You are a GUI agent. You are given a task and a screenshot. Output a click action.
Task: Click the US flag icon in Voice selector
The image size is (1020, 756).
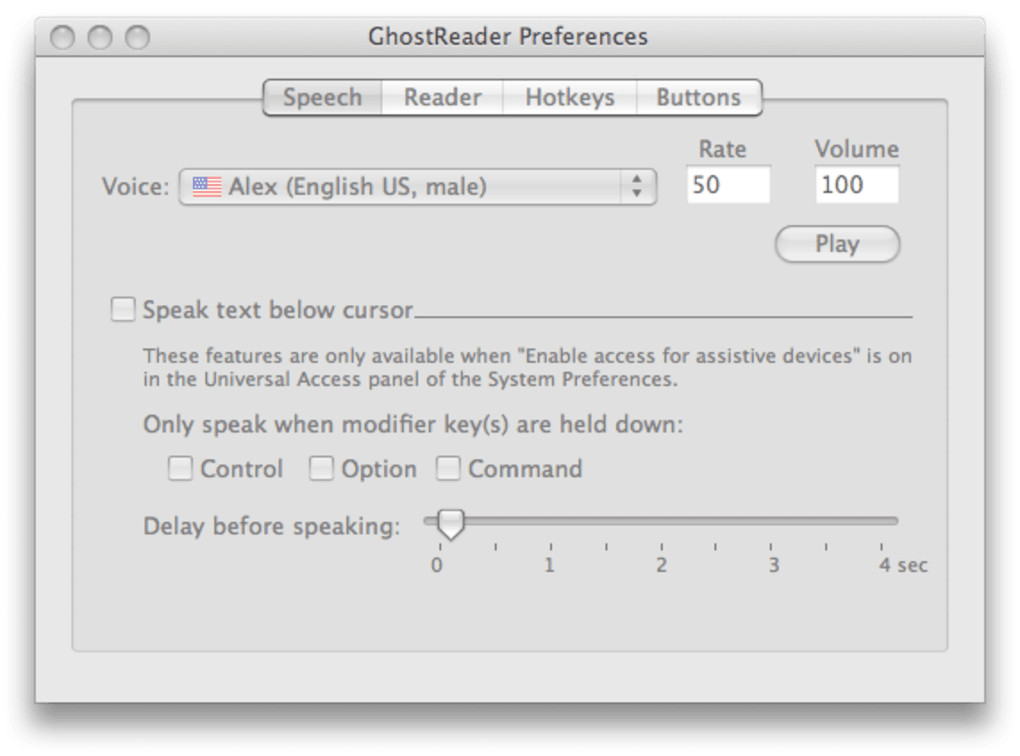[x=207, y=187]
